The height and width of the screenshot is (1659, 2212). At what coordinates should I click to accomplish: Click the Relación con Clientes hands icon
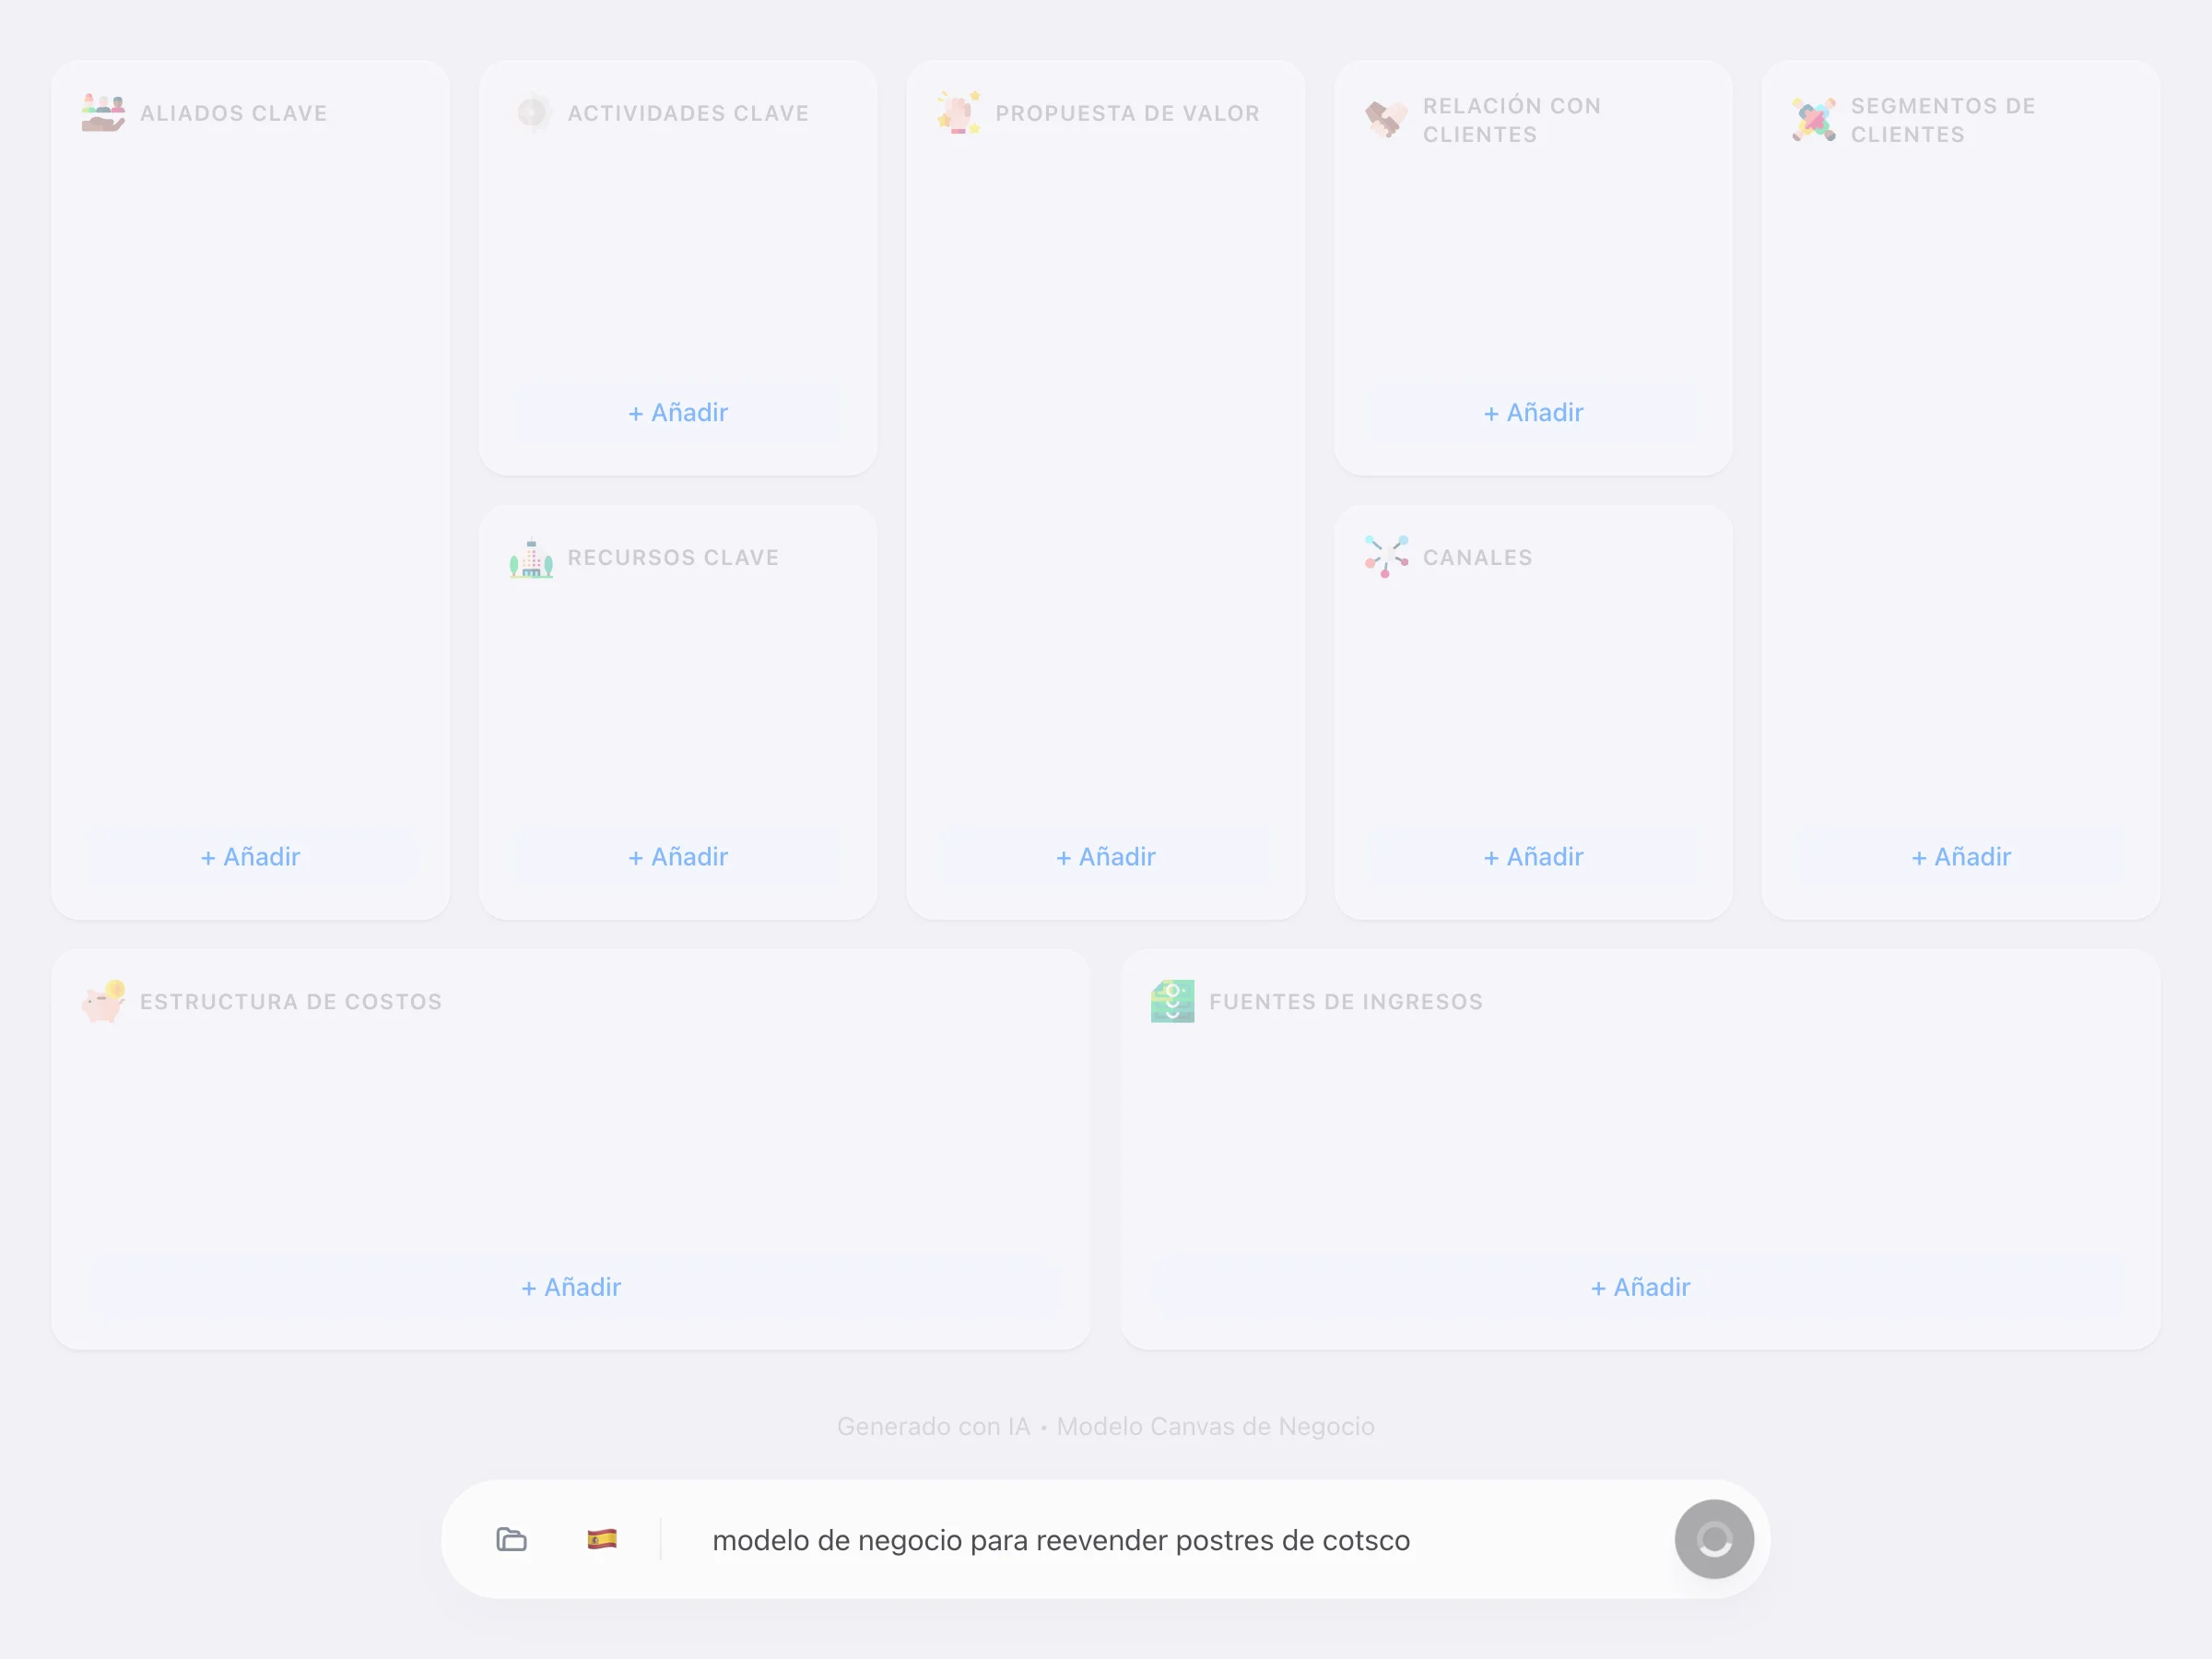(x=1387, y=118)
